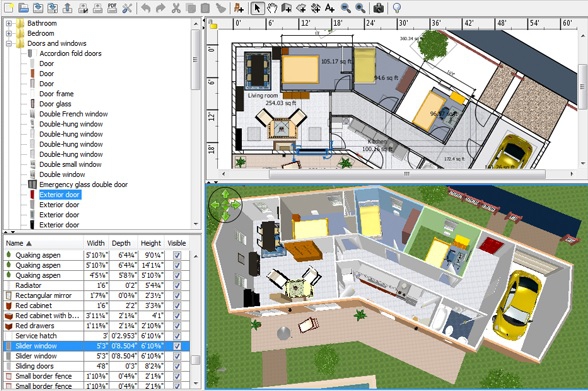Toggle visibility of Red cabinet with b... row
The width and height of the screenshot is (588, 391).
pos(177,316)
